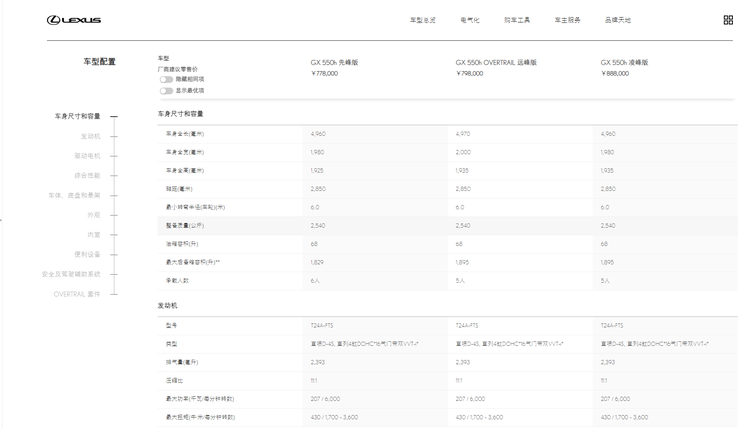Select 外观 in the sidebar list
Viewport: 750px width, 429px height.
93,215
